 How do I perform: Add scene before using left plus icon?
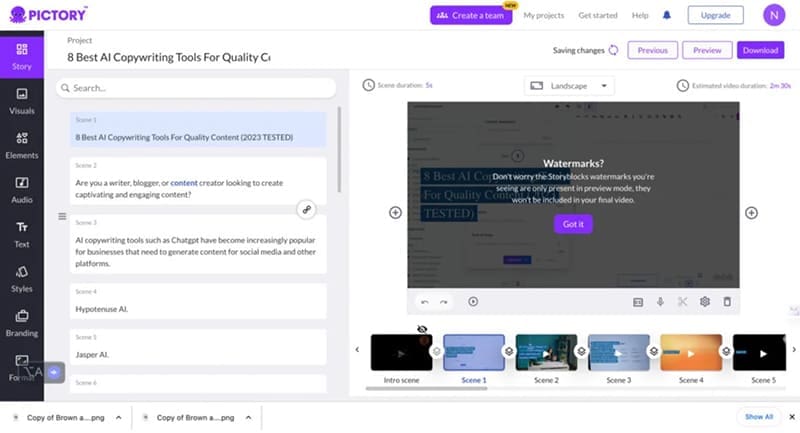pos(395,213)
